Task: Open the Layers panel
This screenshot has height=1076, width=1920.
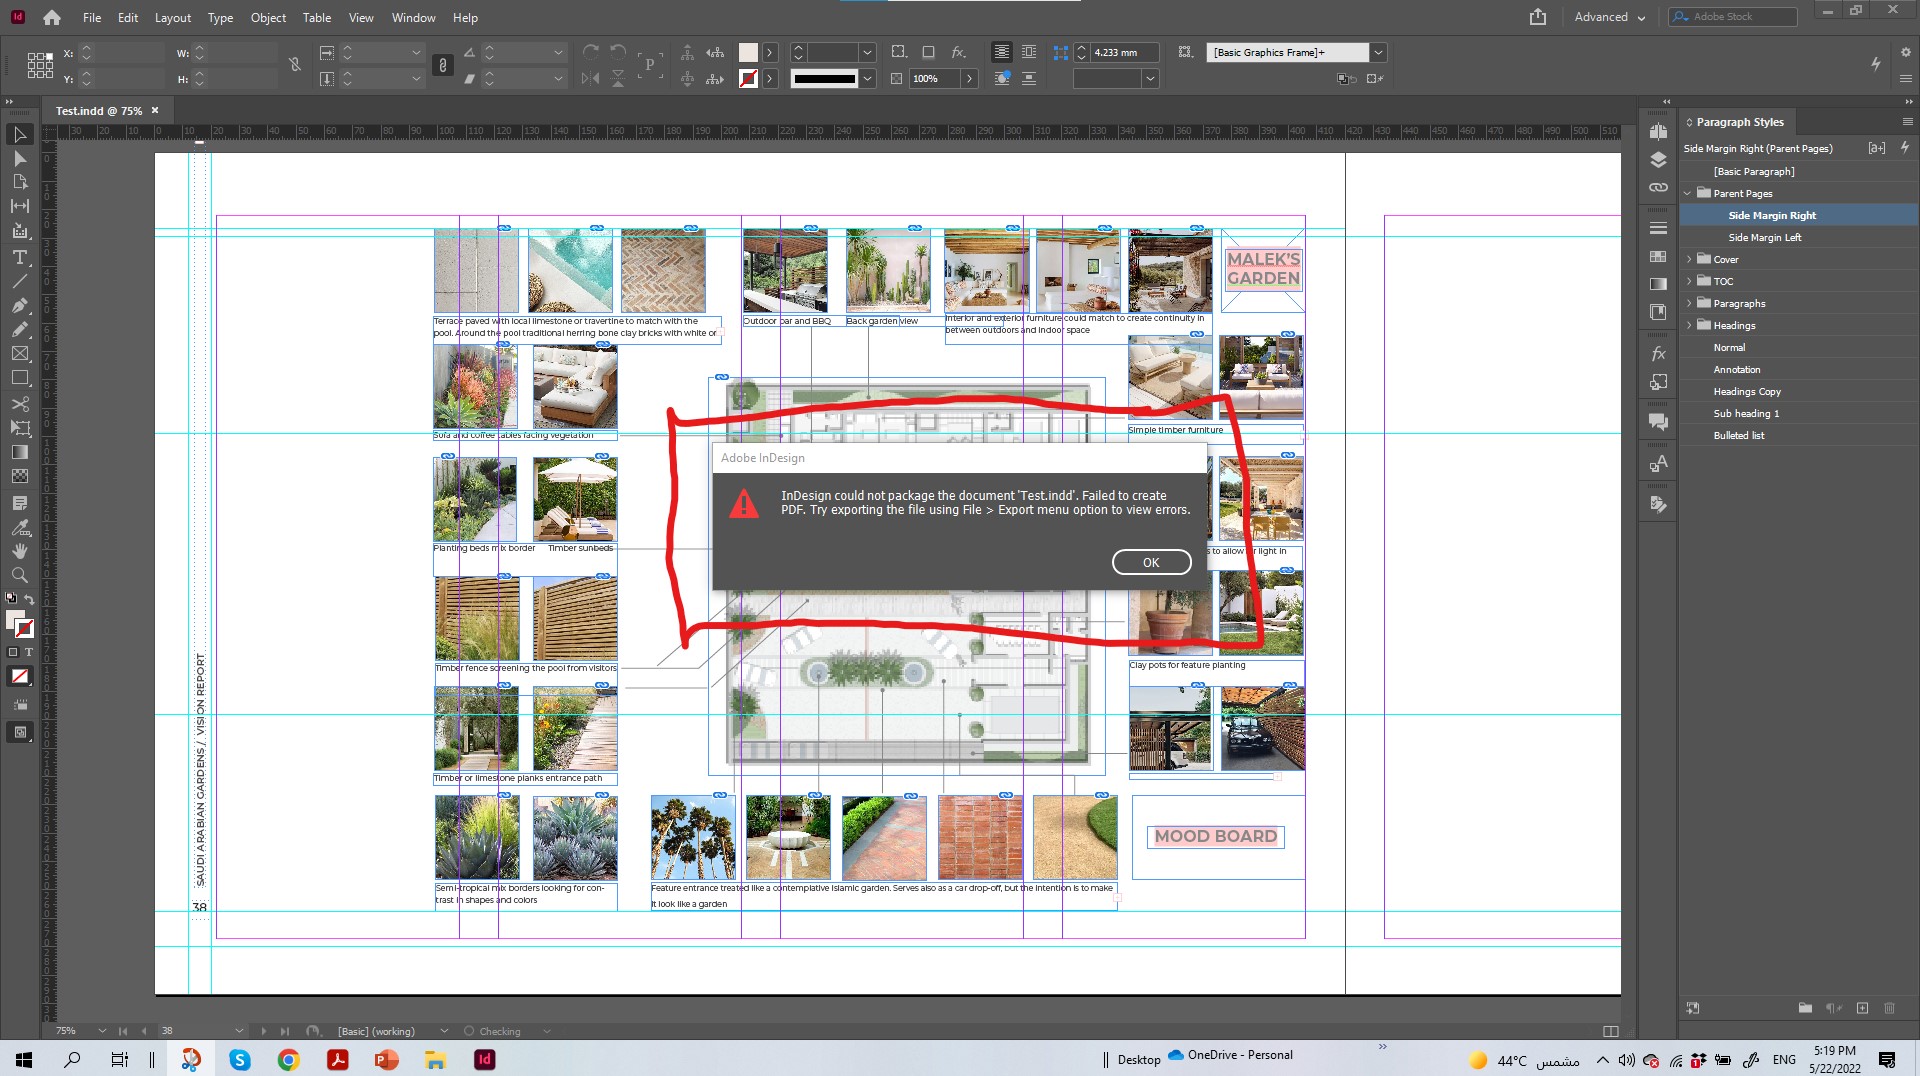Action: pyautogui.click(x=1658, y=158)
